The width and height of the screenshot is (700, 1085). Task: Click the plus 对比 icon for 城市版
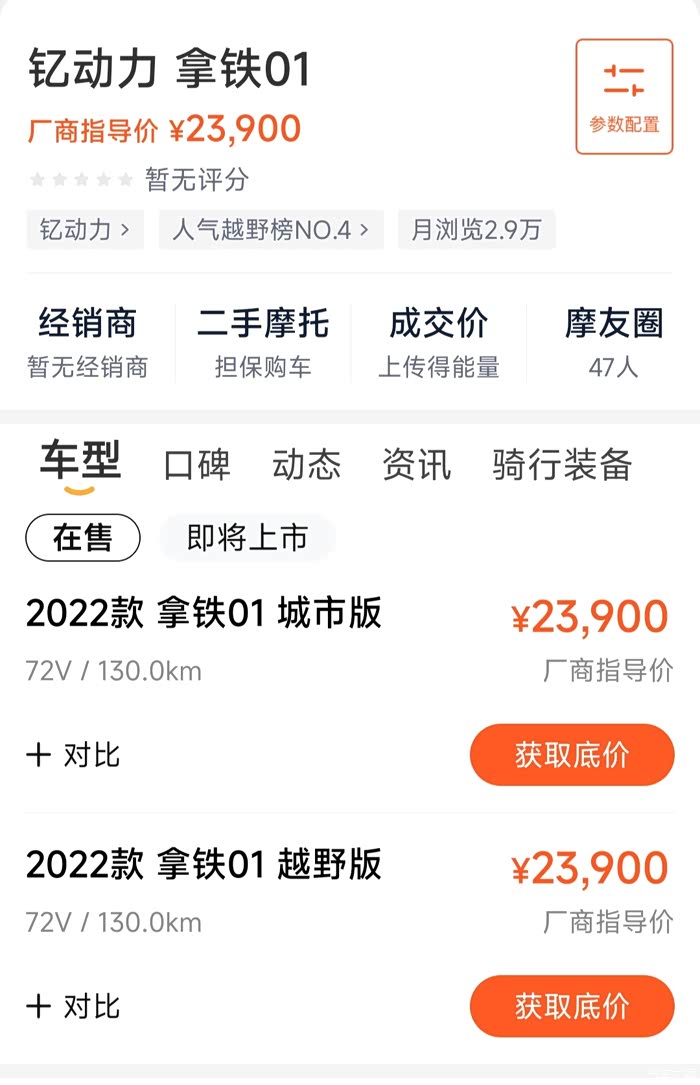point(39,755)
